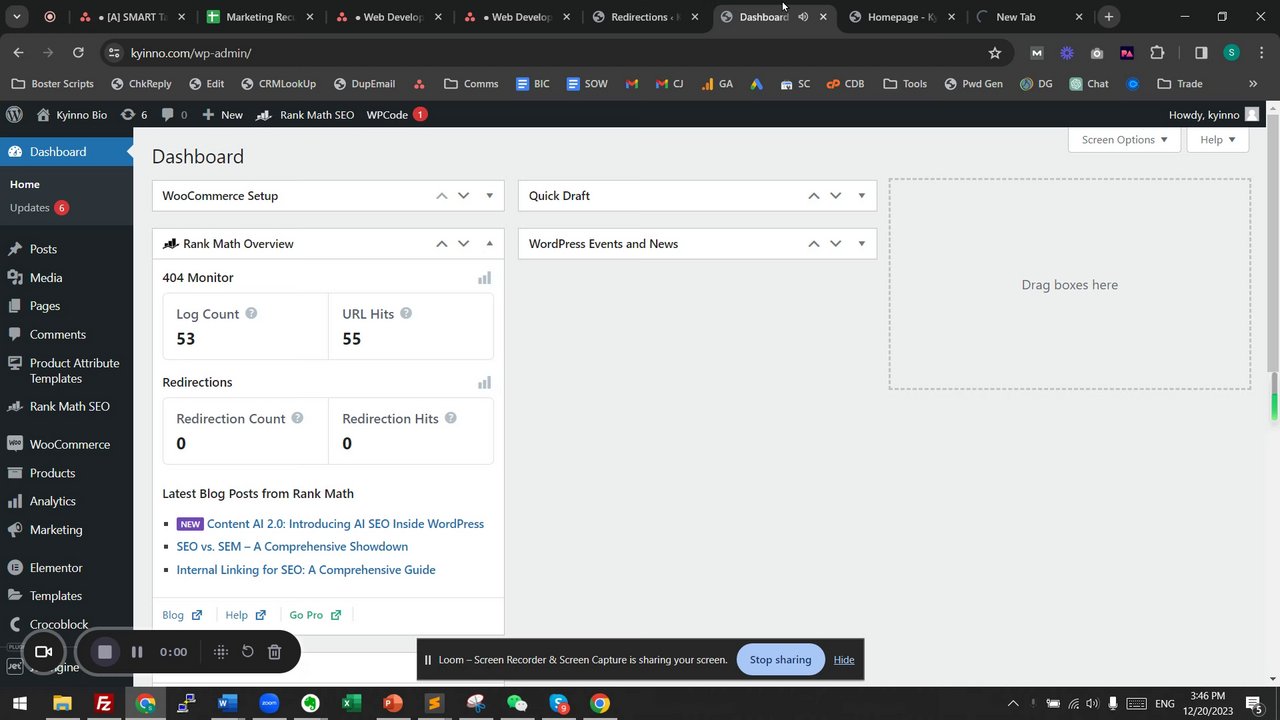Expand the Screen Options panel

pyautogui.click(x=1124, y=139)
